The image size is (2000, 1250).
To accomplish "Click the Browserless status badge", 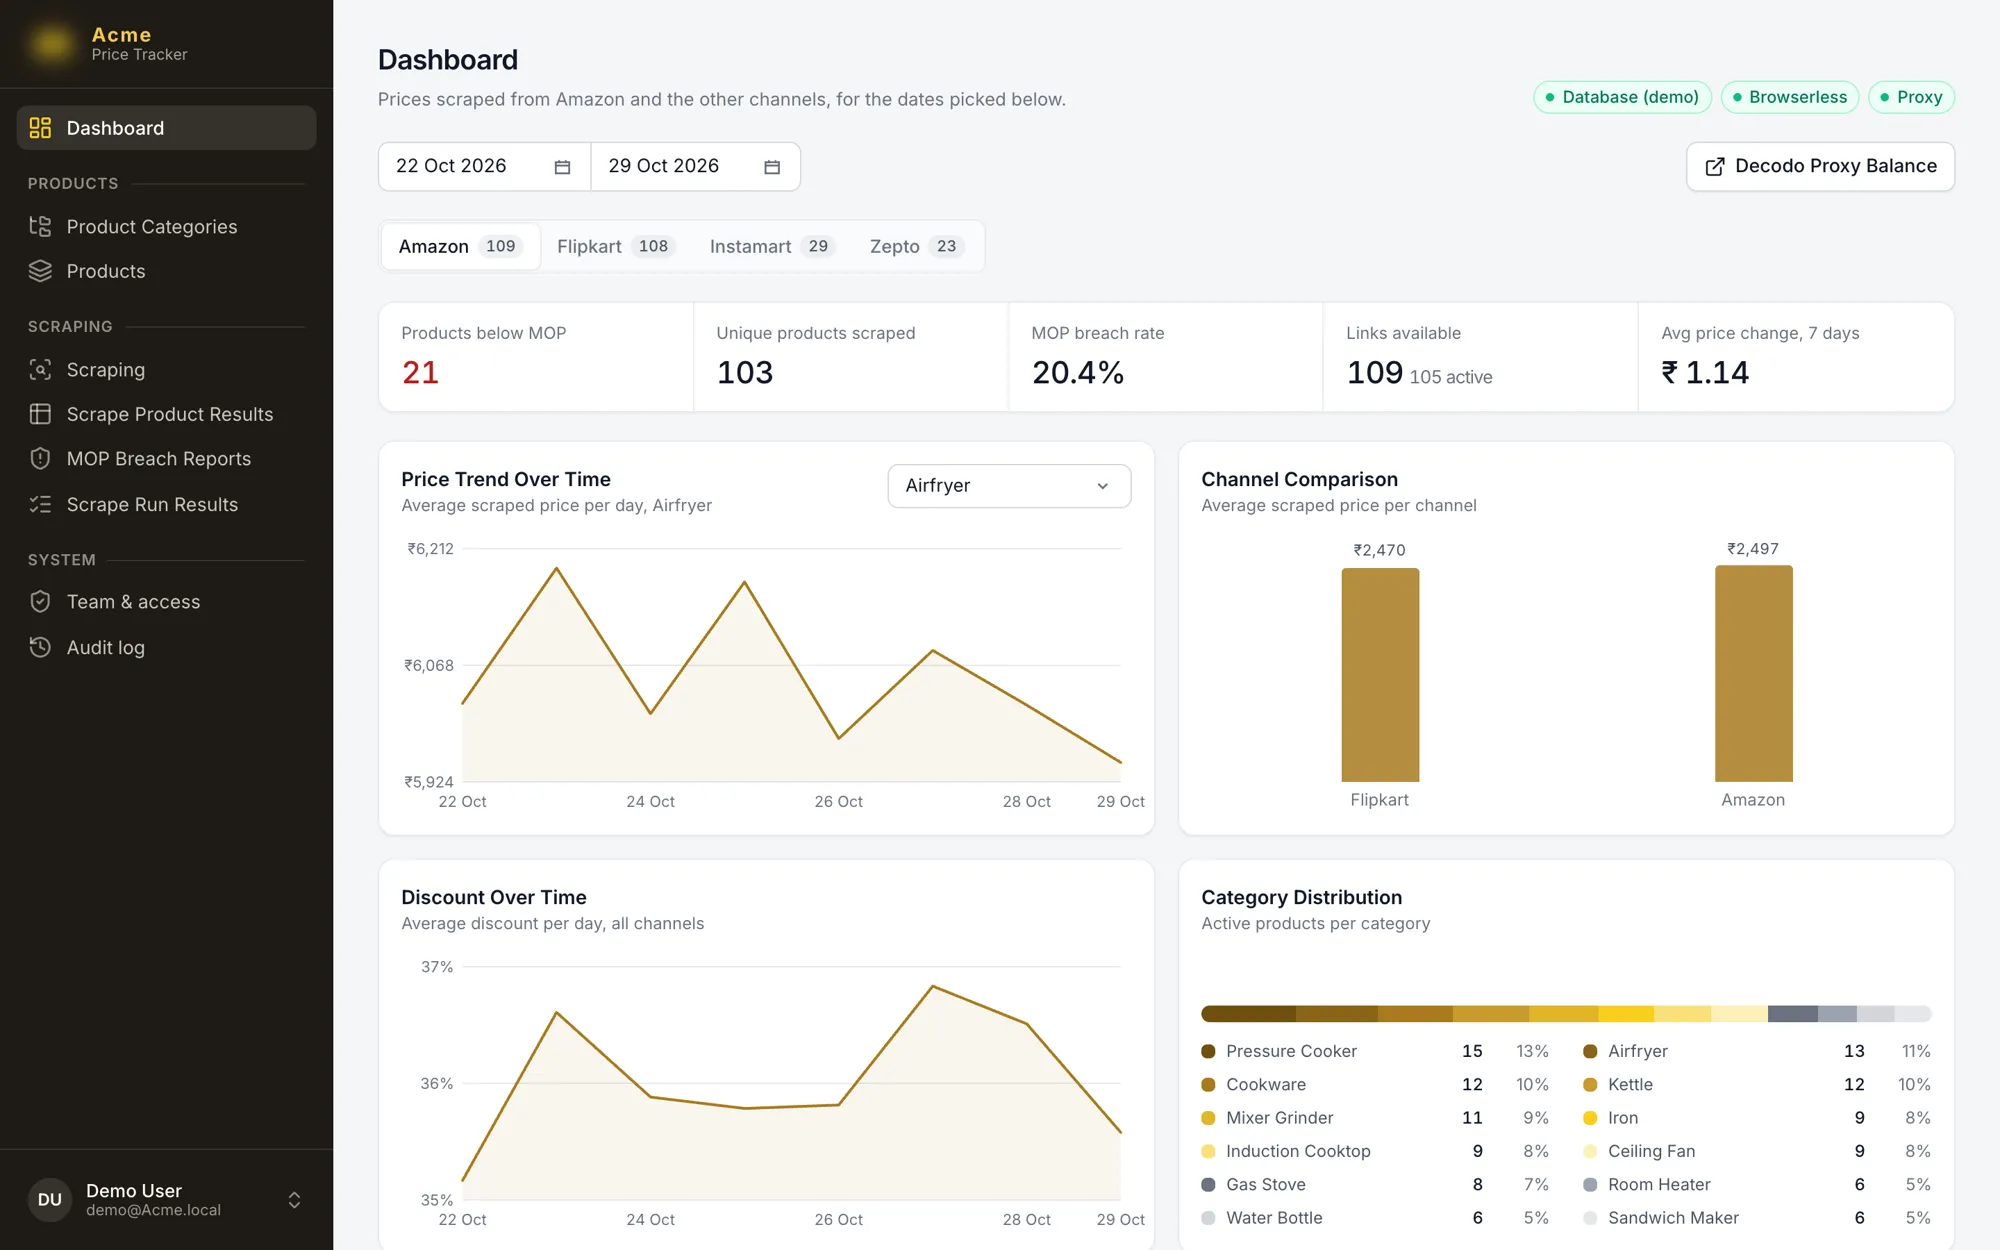I will tap(1790, 97).
